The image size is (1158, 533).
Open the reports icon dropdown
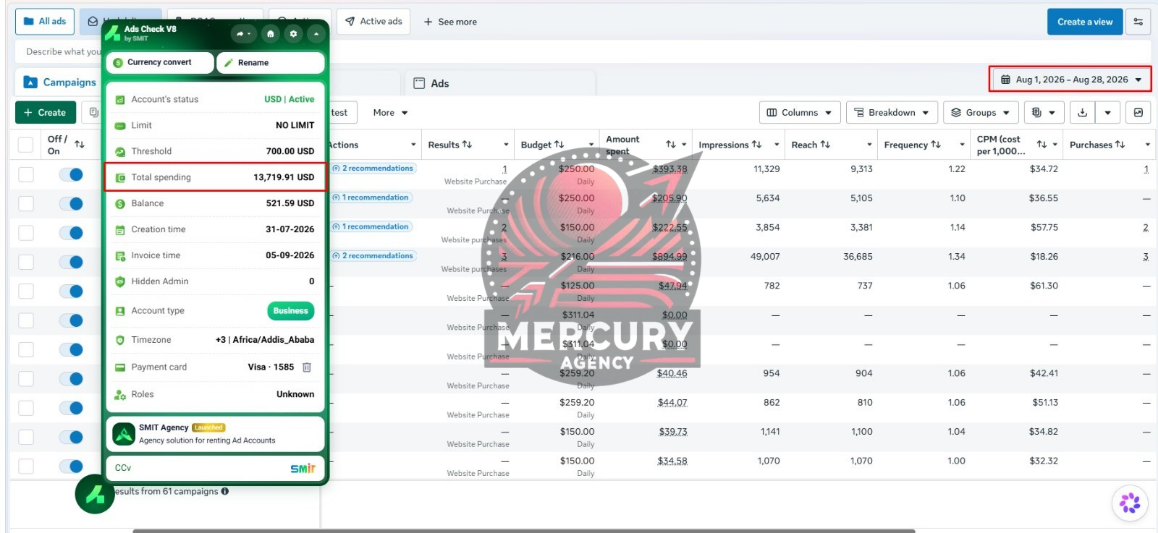coord(1044,113)
